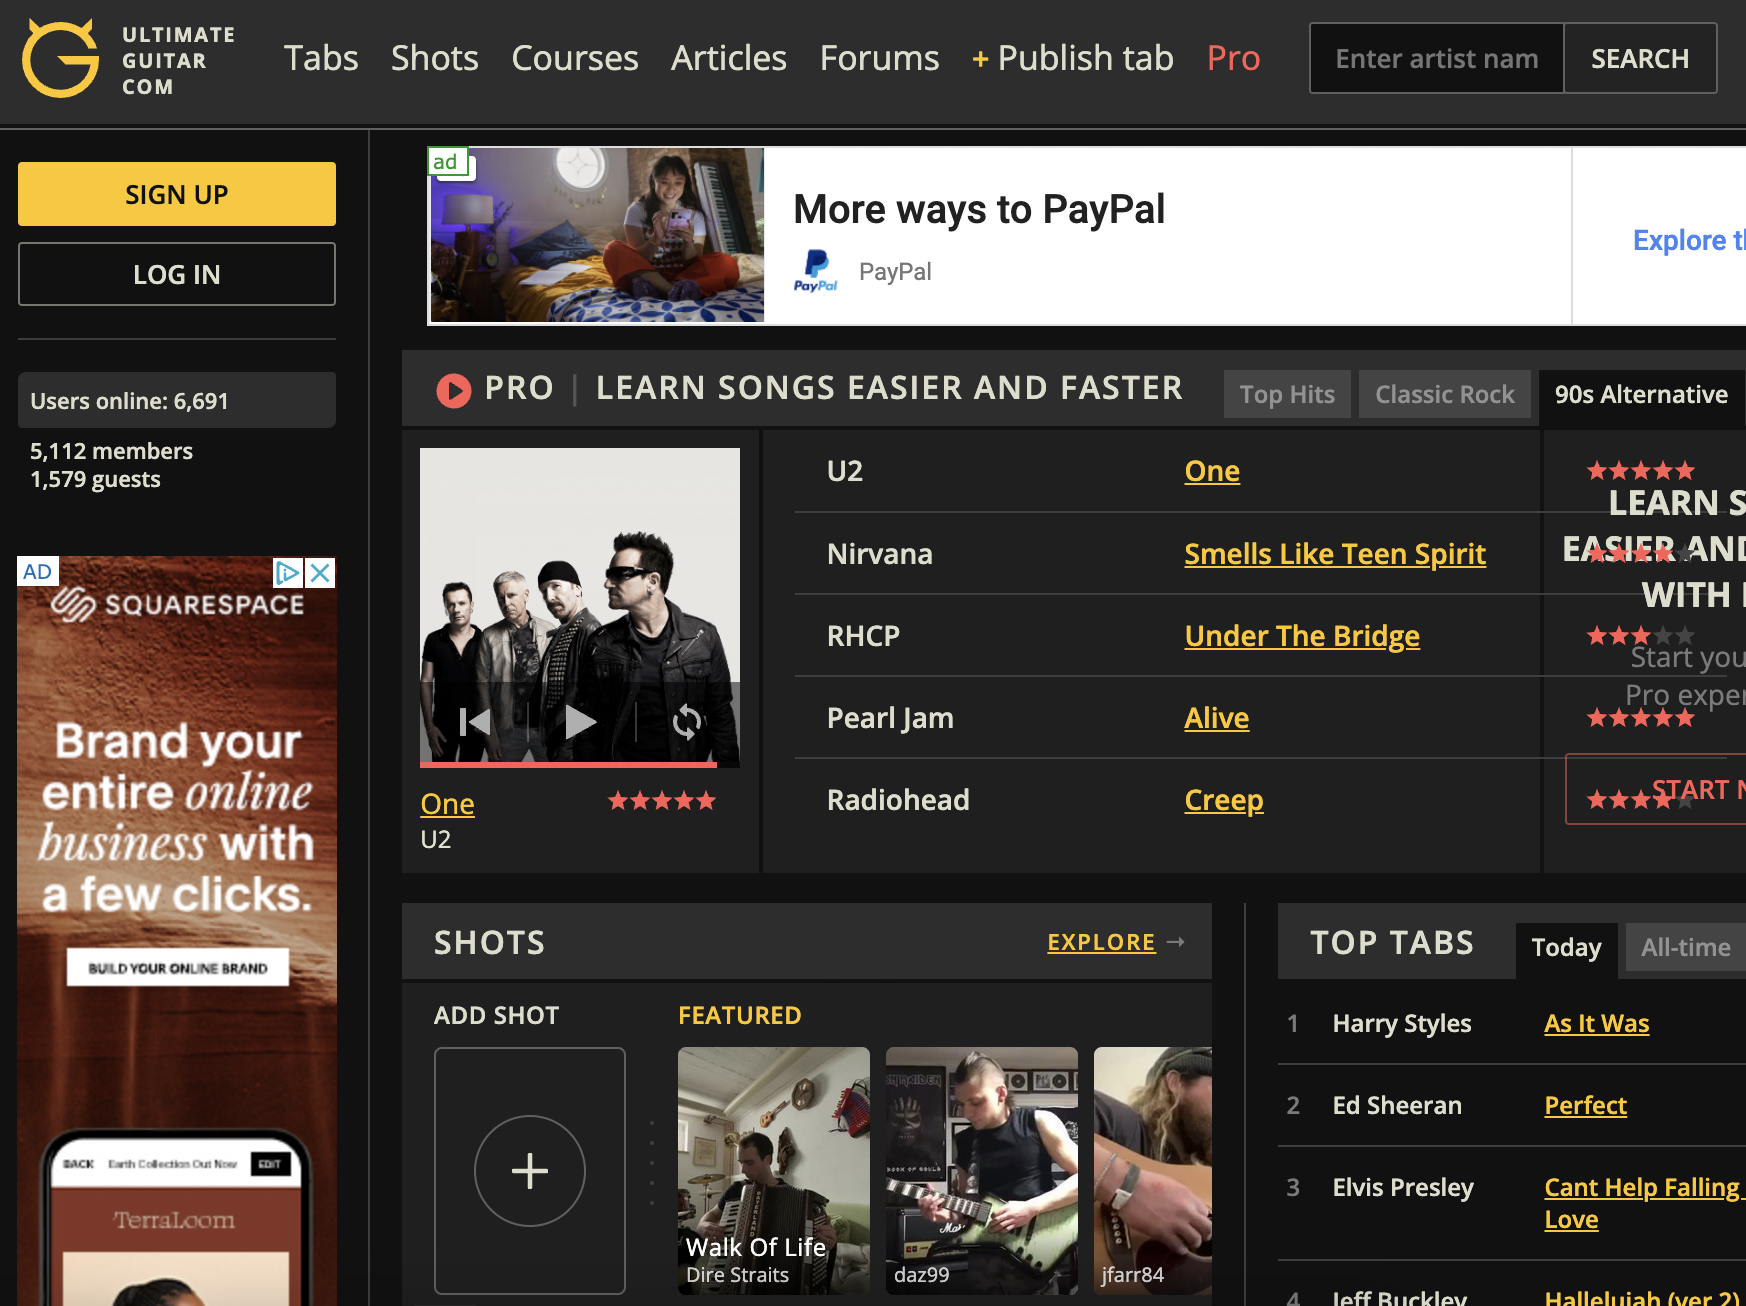
Task: Open the Tabs menu
Action: 321,58
